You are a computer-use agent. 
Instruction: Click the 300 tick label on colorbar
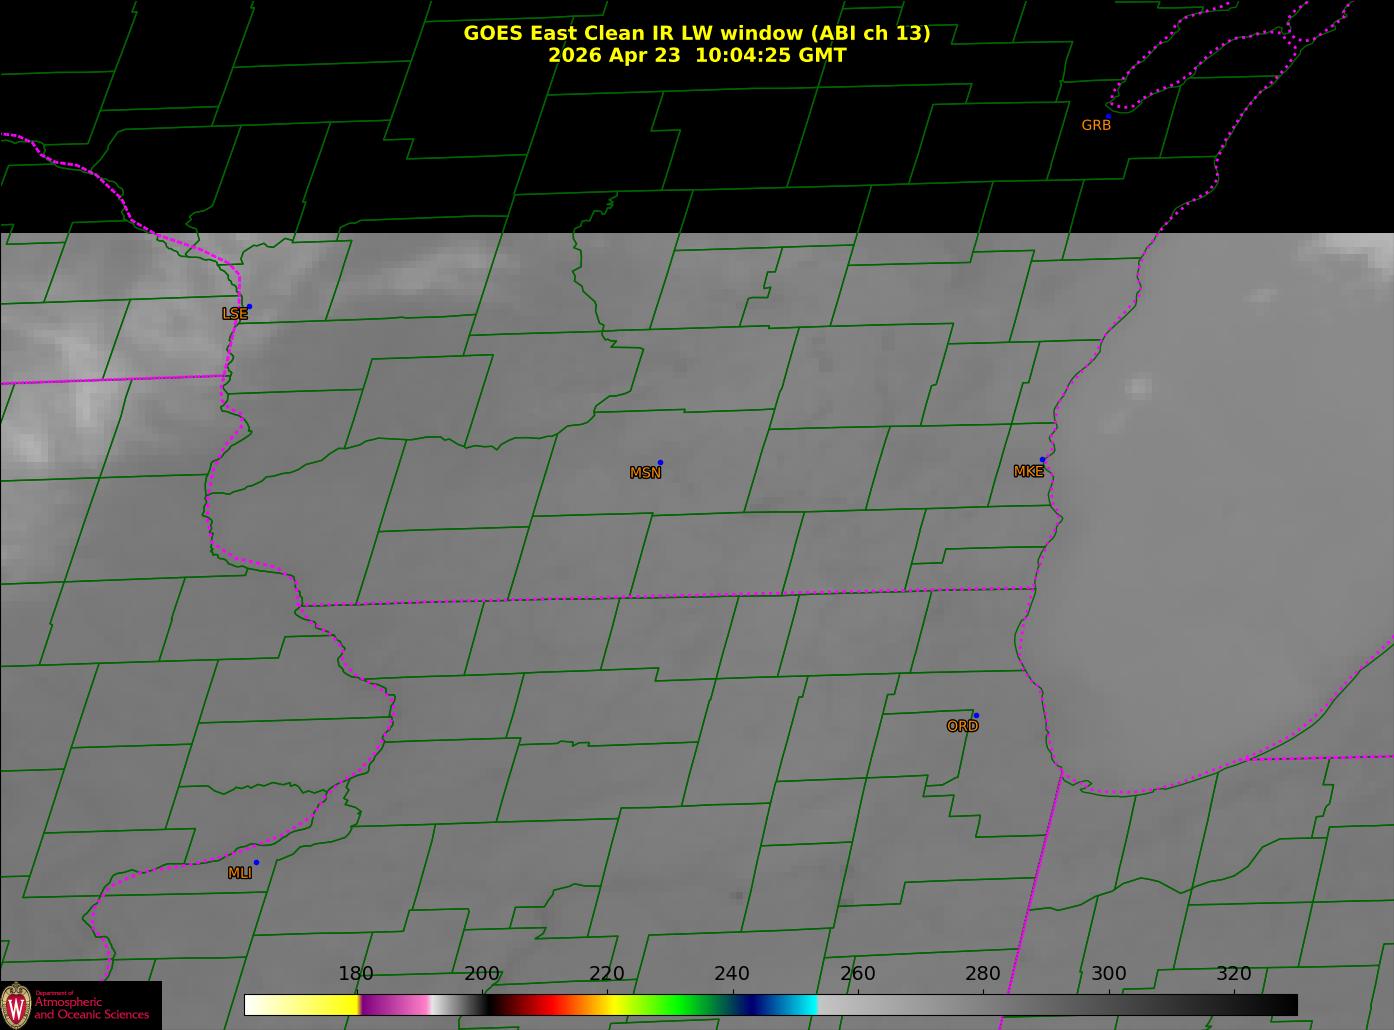click(1108, 973)
